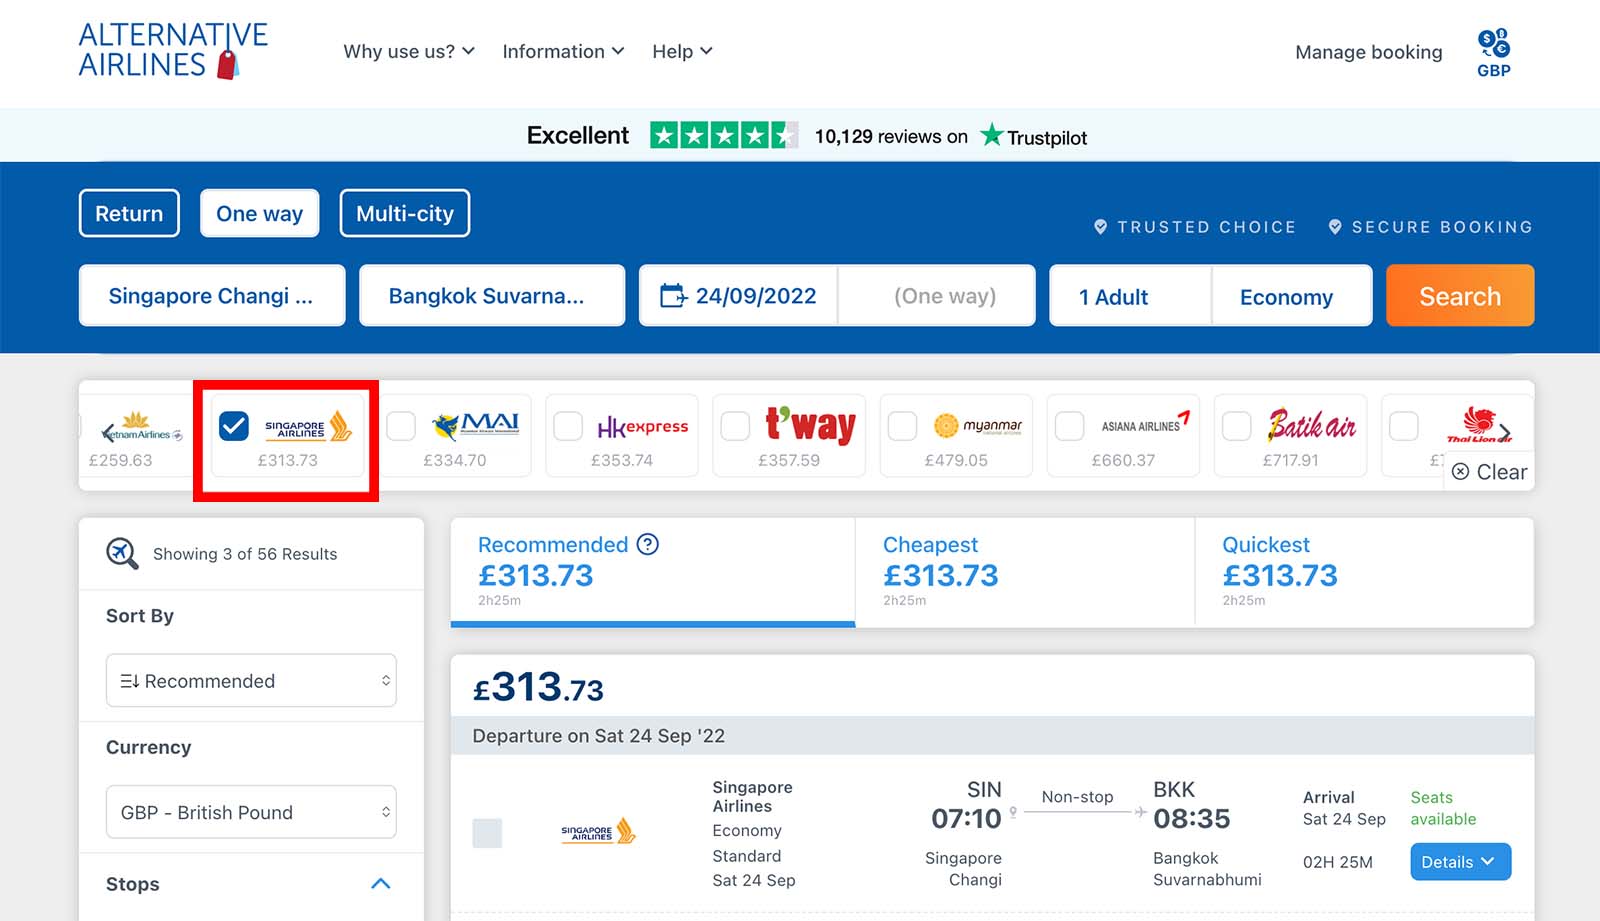
Task: Open the Information dropdown menu
Action: [x=563, y=51]
